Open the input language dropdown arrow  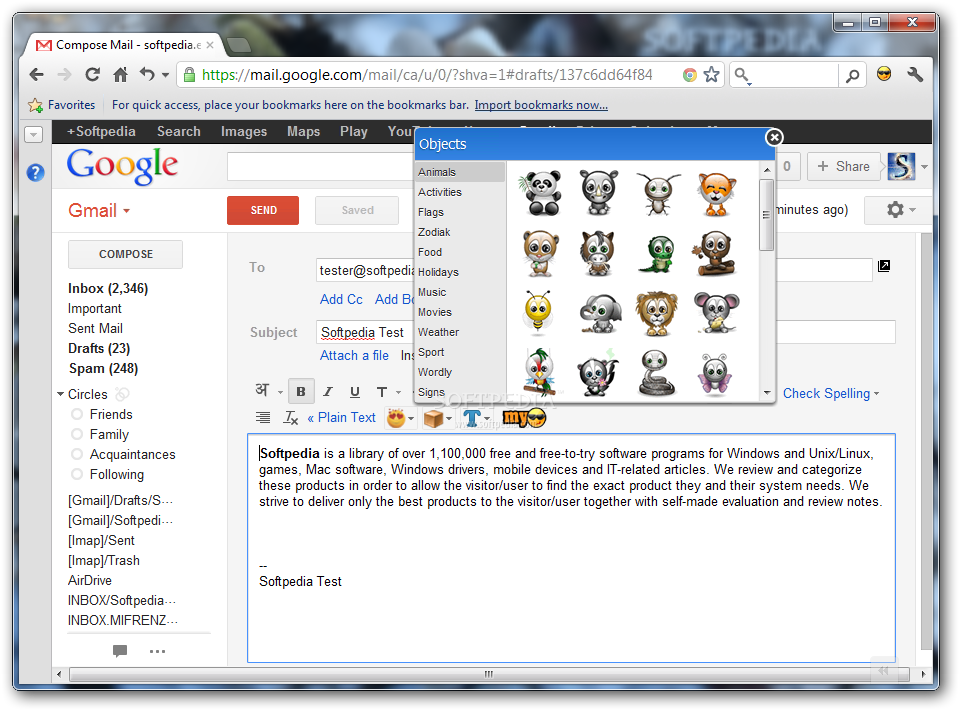click(x=280, y=393)
